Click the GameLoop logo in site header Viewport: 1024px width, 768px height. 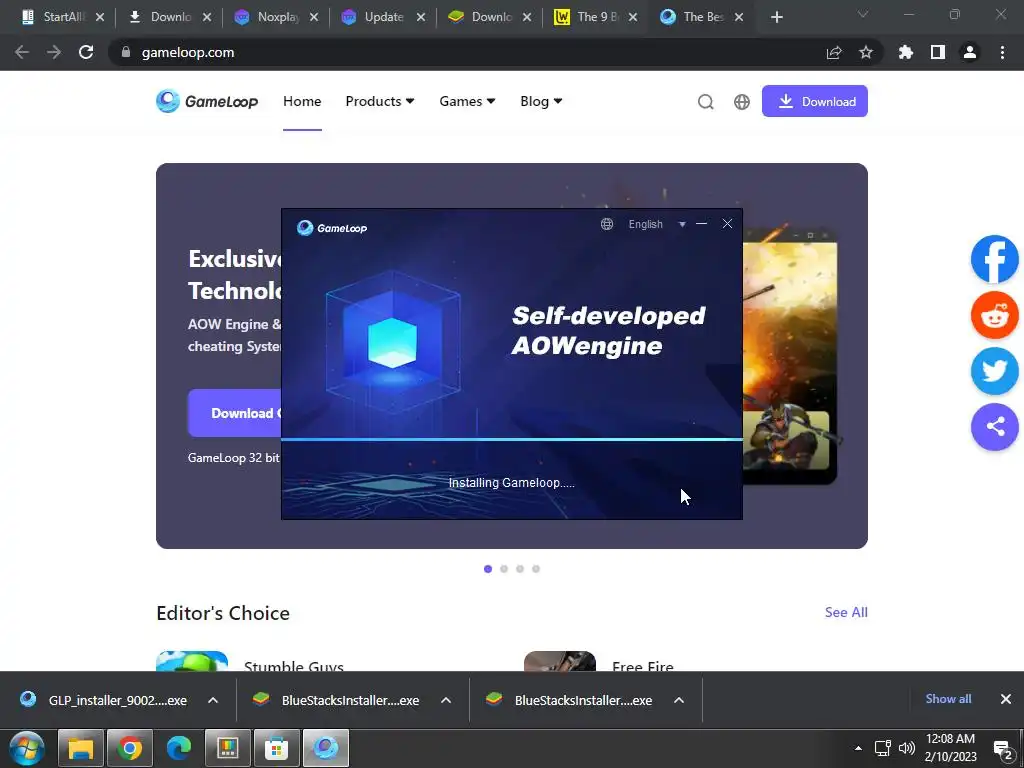point(207,101)
